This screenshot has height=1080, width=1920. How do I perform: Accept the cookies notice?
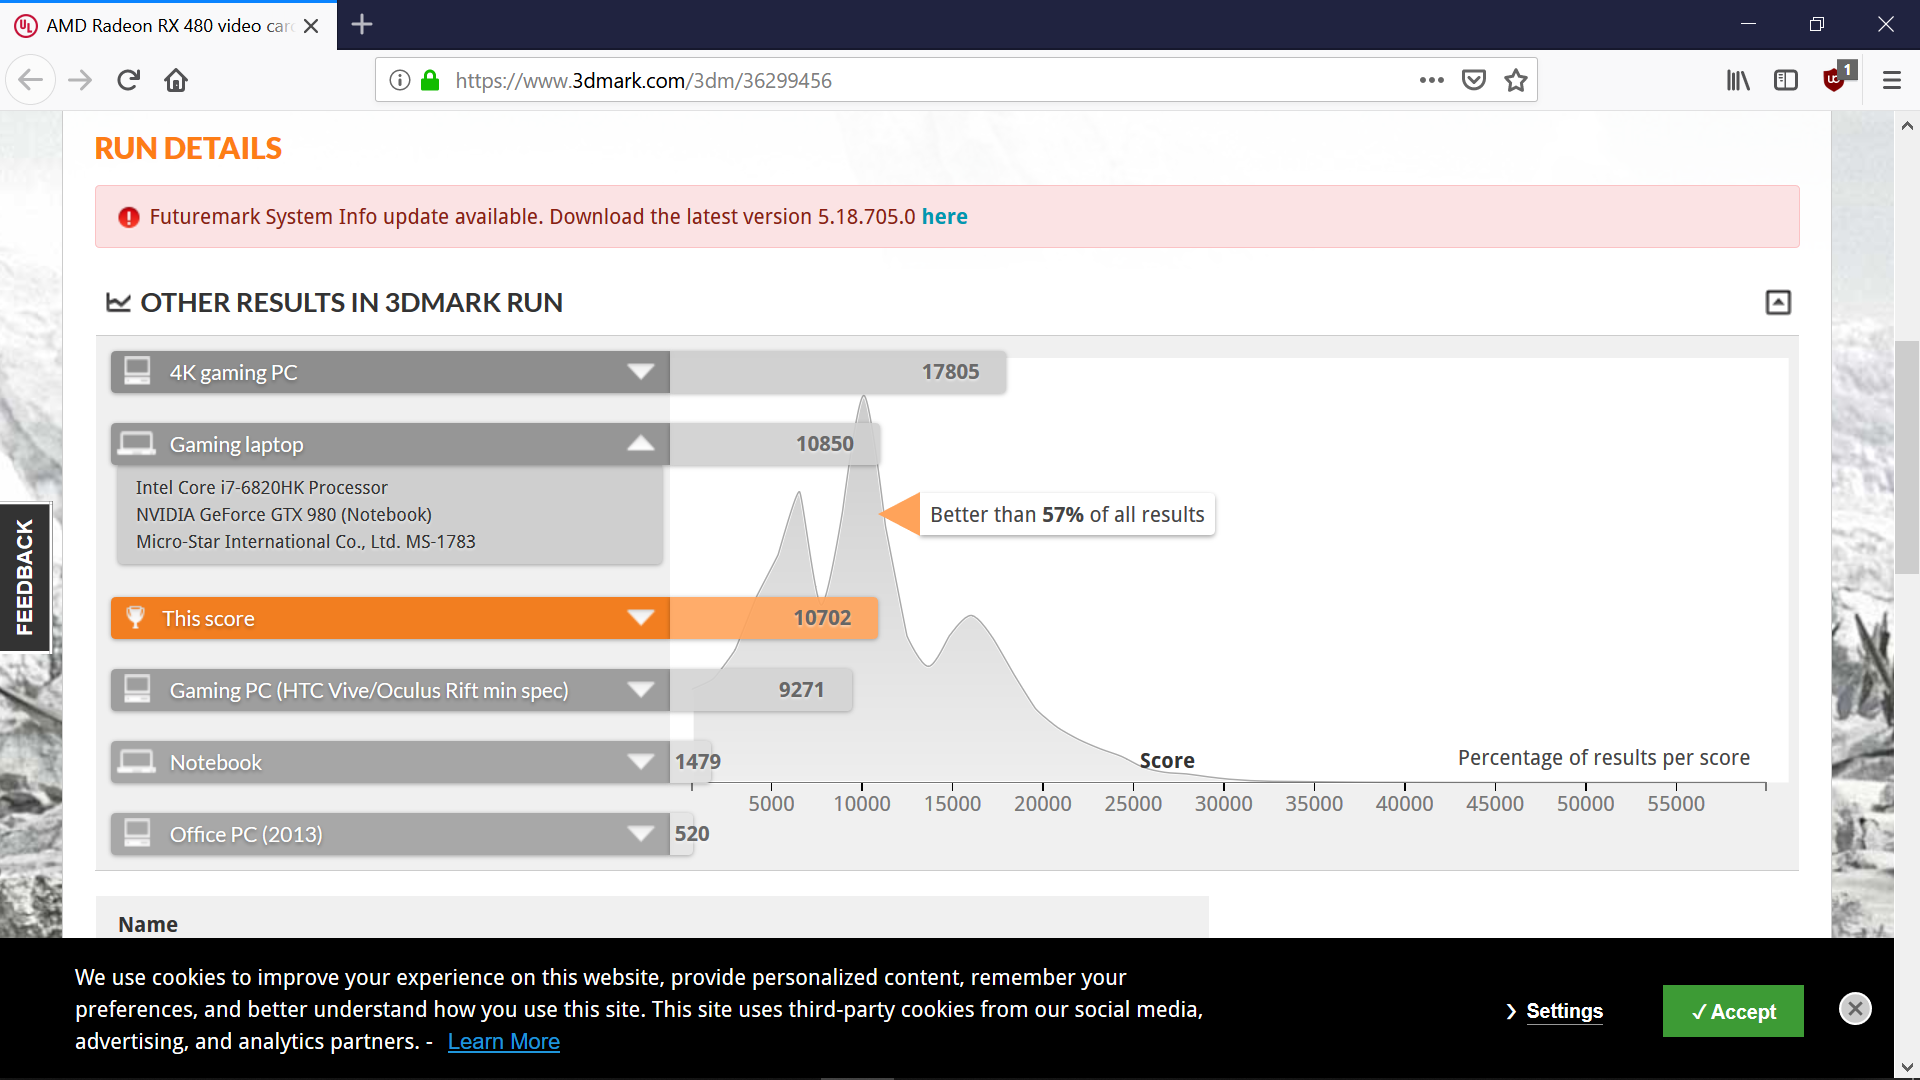click(x=1732, y=1011)
